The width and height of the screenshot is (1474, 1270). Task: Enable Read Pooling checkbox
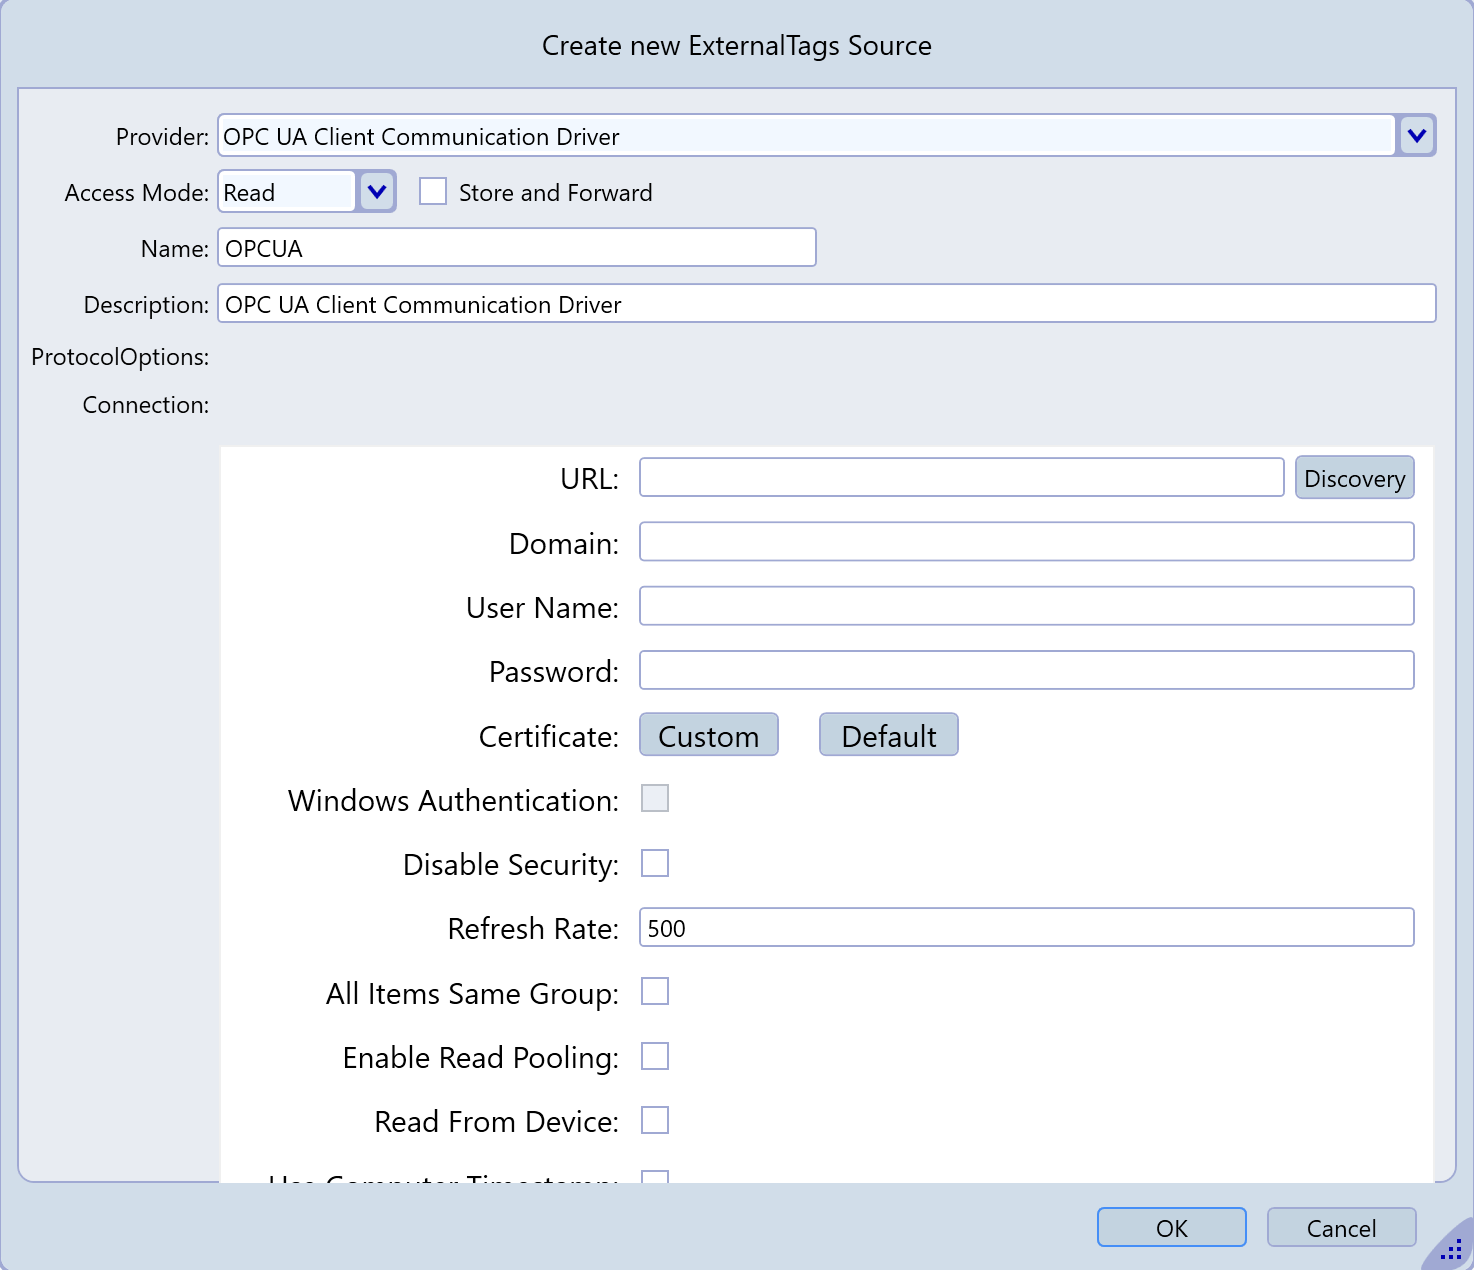coord(655,1056)
